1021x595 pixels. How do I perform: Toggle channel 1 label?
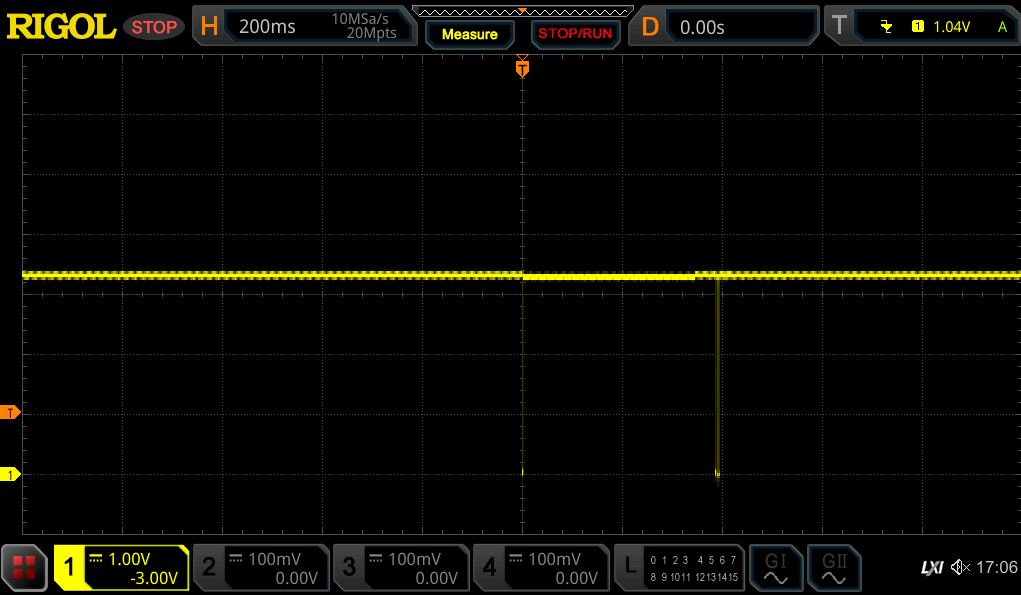[69, 567]
